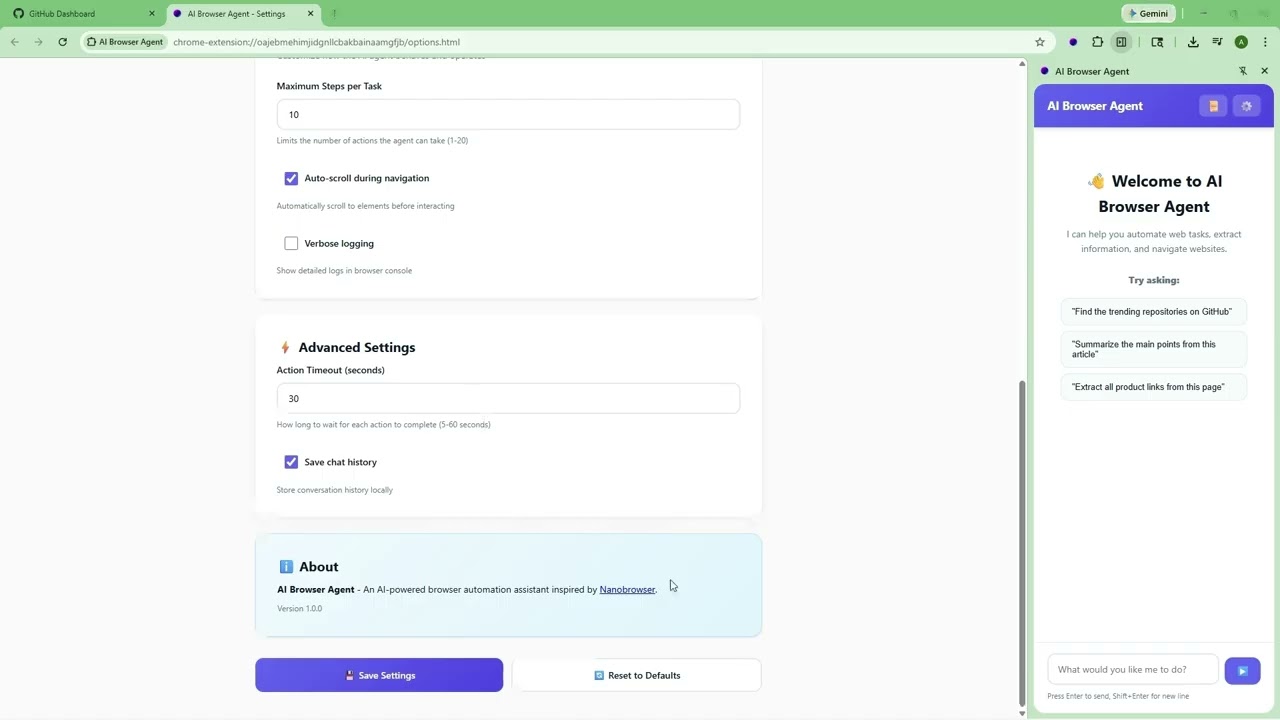This screenshot has height=720, width=1280.
Task: Click the Maximum Steps per Task field
Action: pyautogui.click(x=508, y=115)
